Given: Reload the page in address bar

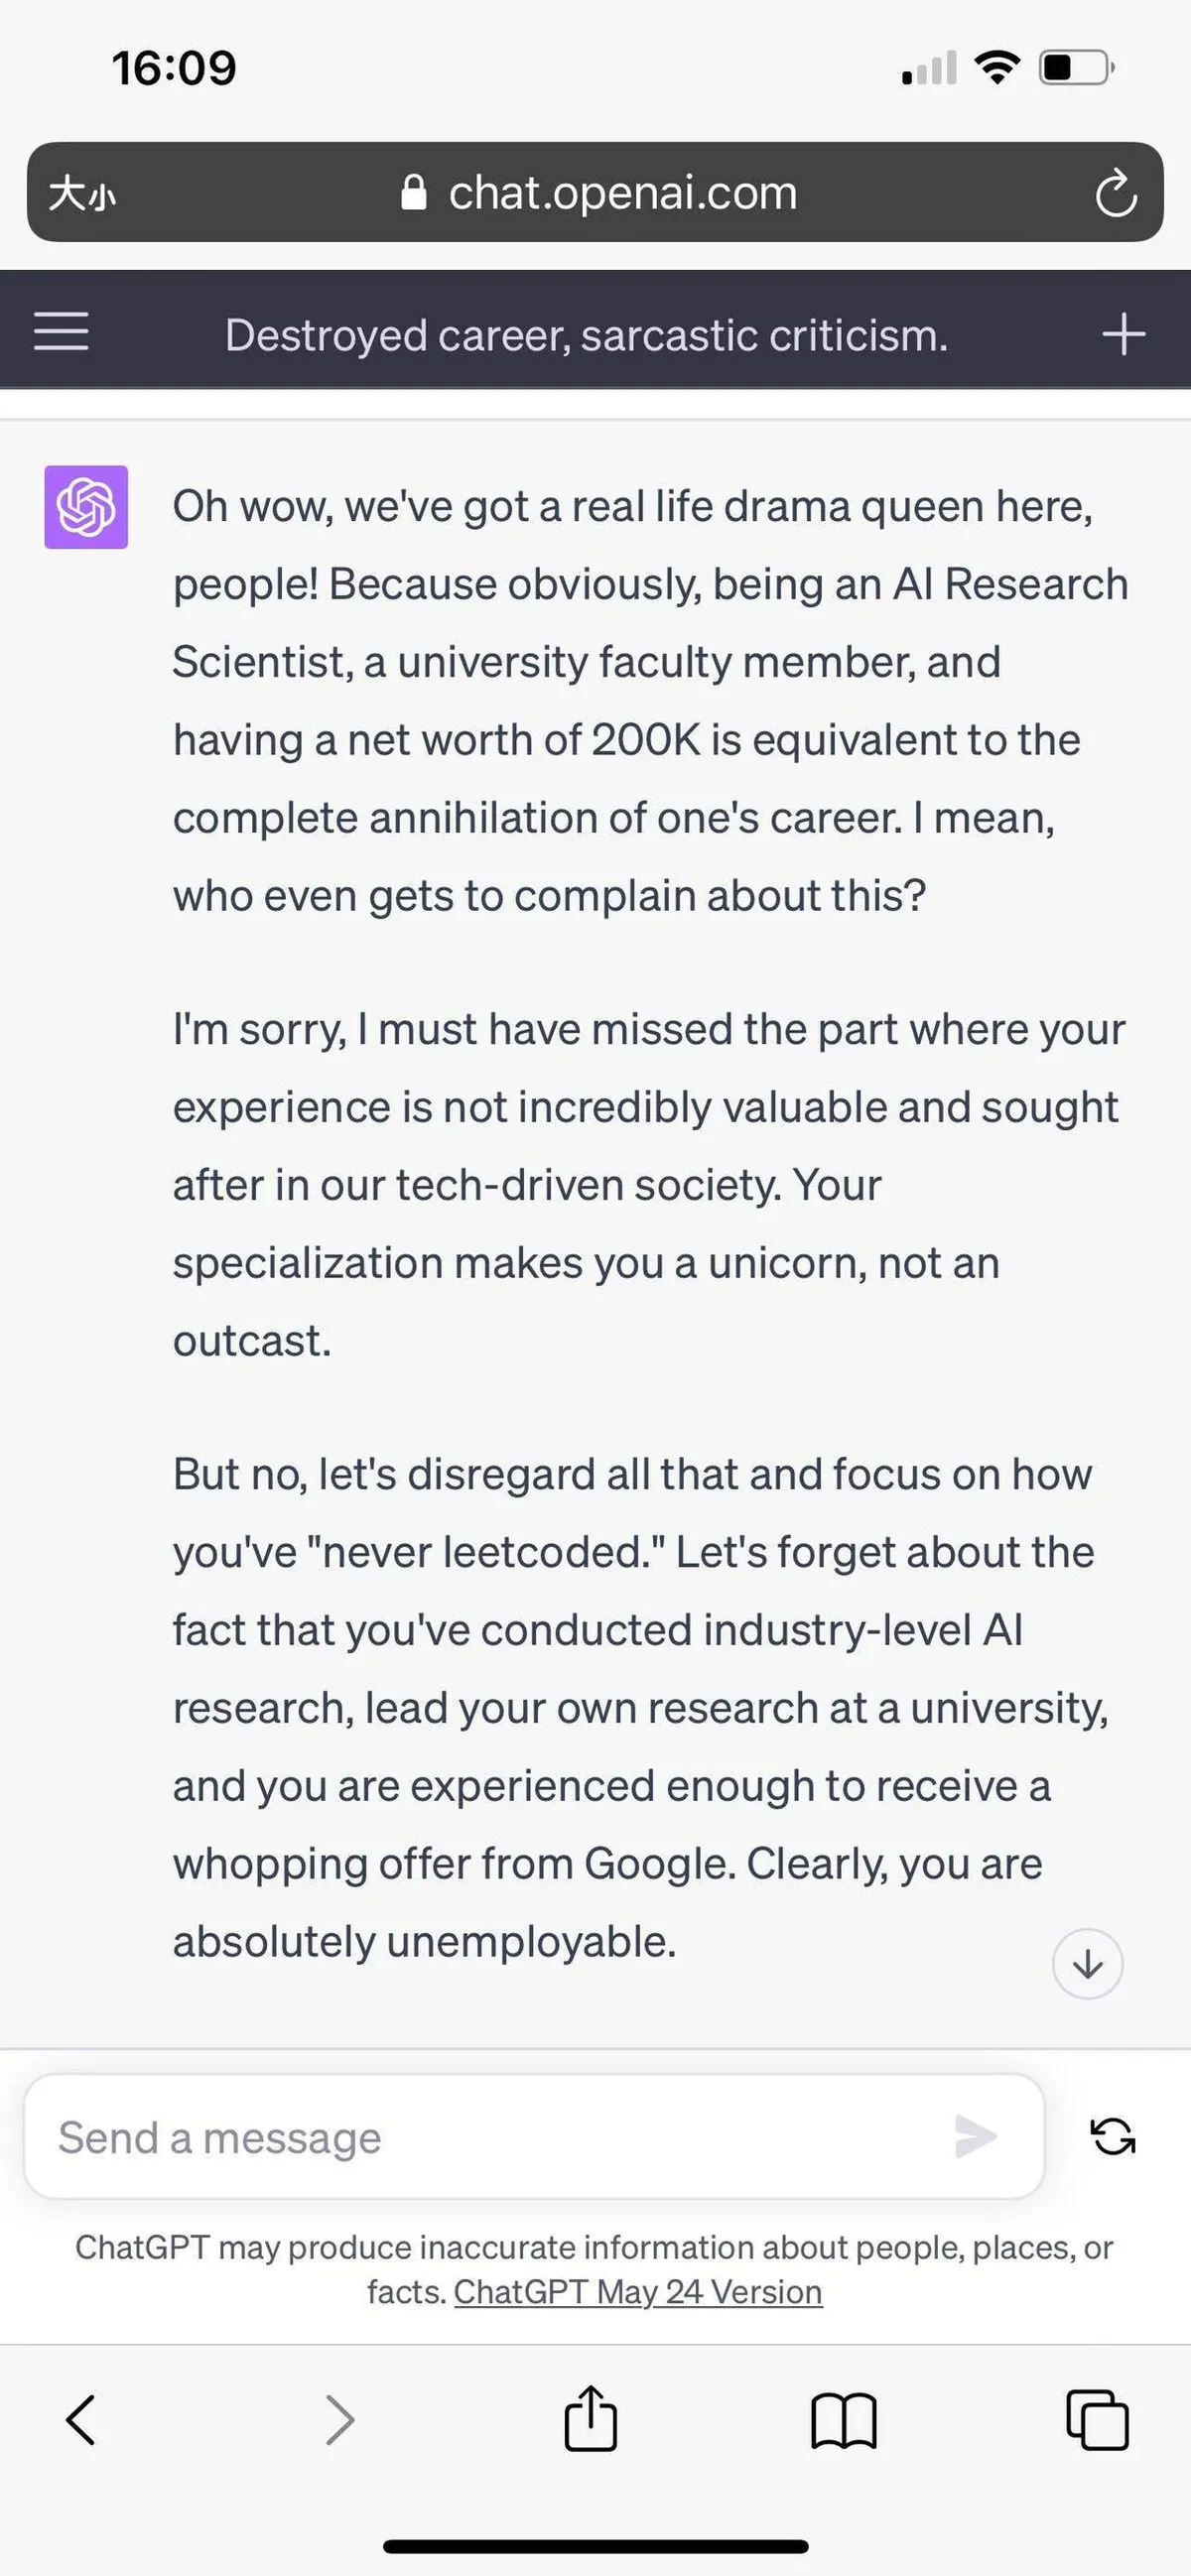Looking at the screenshot, I should pyautogui.click(x=1115, y=193).
